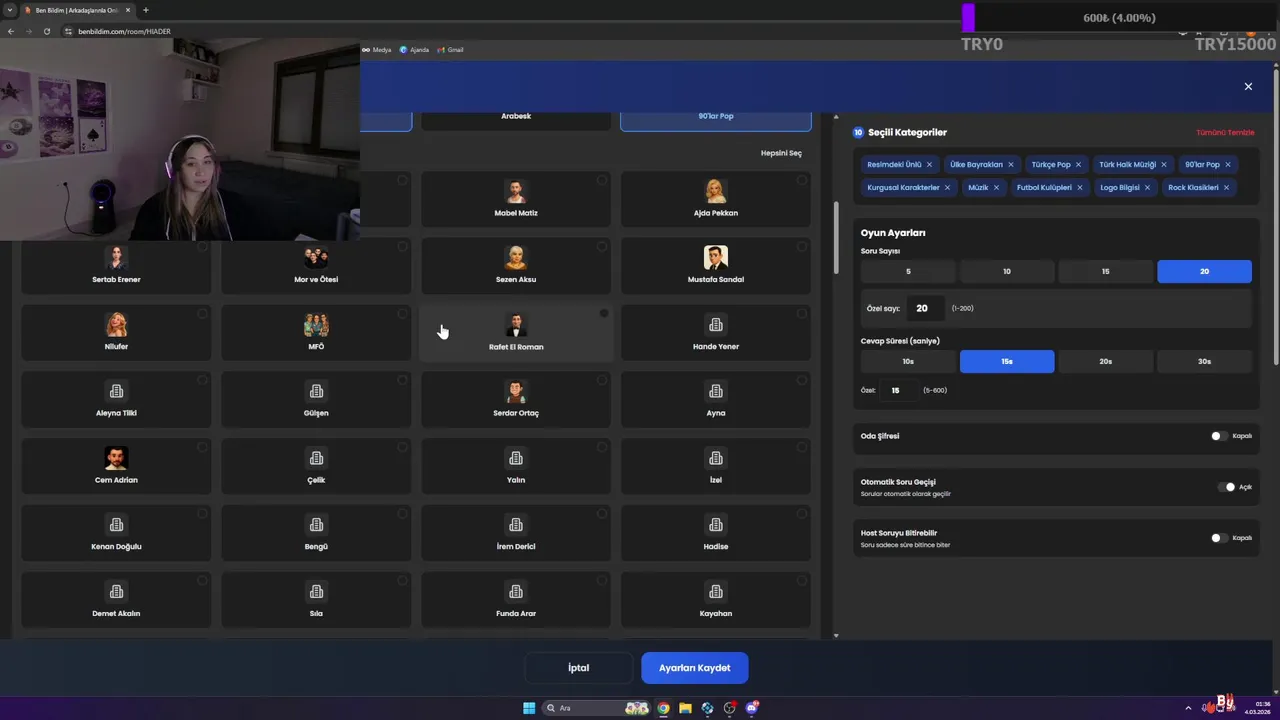Remove the Ülke Bayrakları category chip
1280x720 pixels.
(x=1010, y=164)
